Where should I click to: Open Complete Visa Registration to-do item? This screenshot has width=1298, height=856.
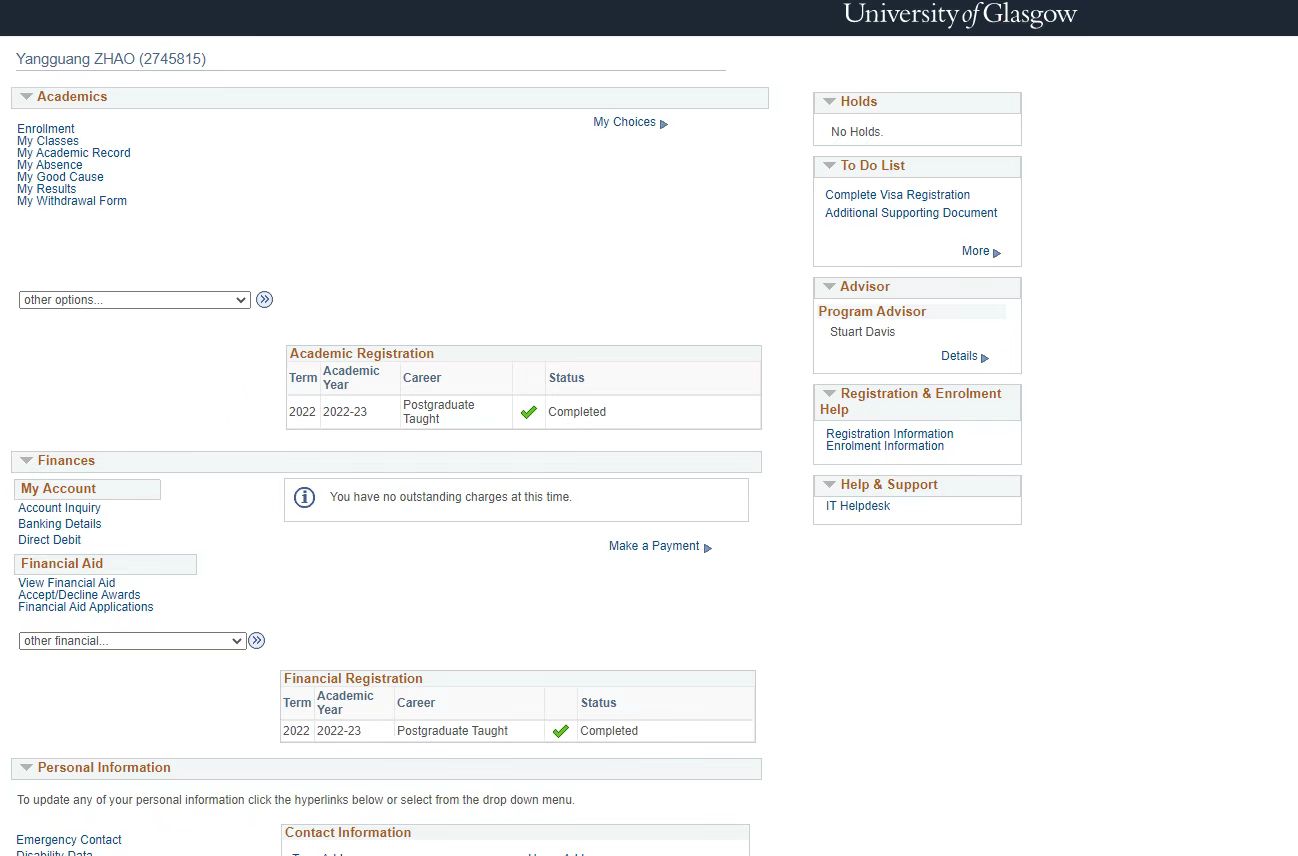897,195
